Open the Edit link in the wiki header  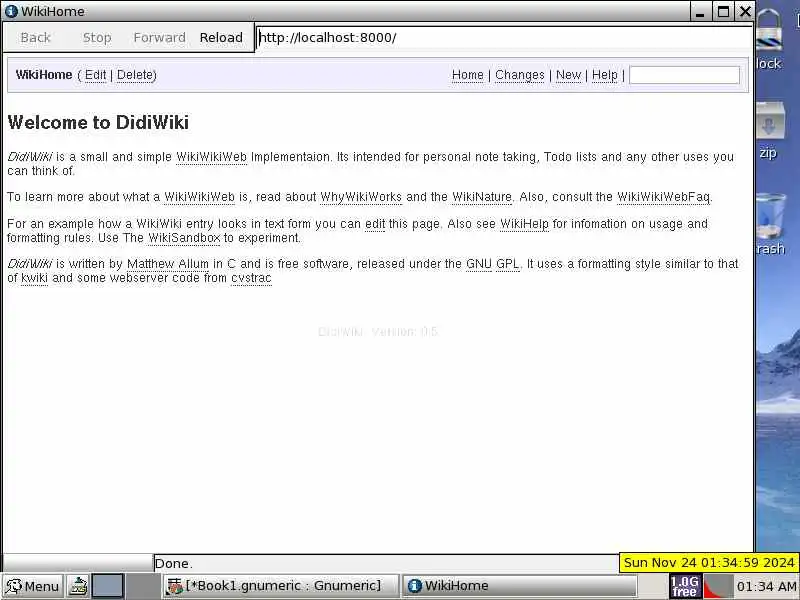coord(95,75)
